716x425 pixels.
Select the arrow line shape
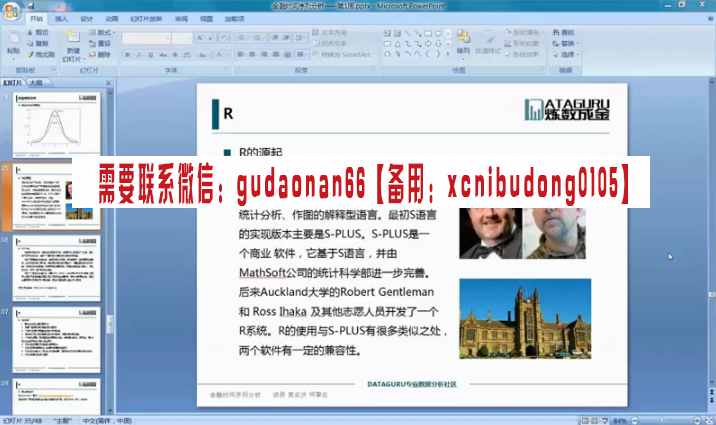pos(417,33)
